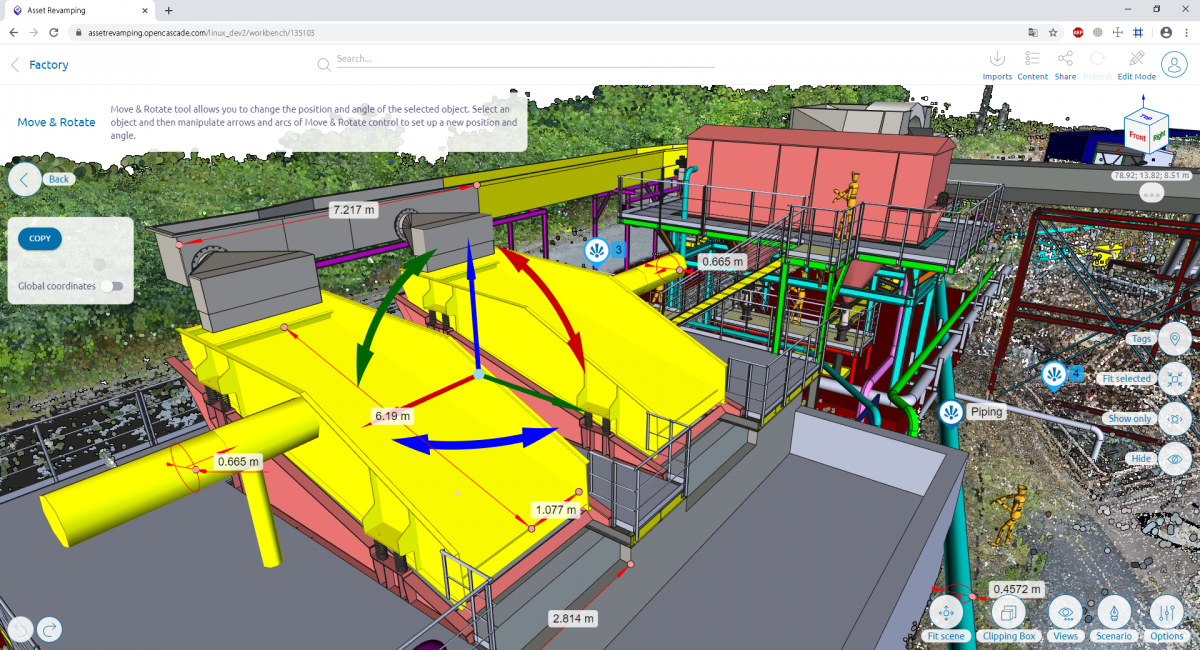Open the user account profile
1200x650 pixels.
coord(1175,63)
